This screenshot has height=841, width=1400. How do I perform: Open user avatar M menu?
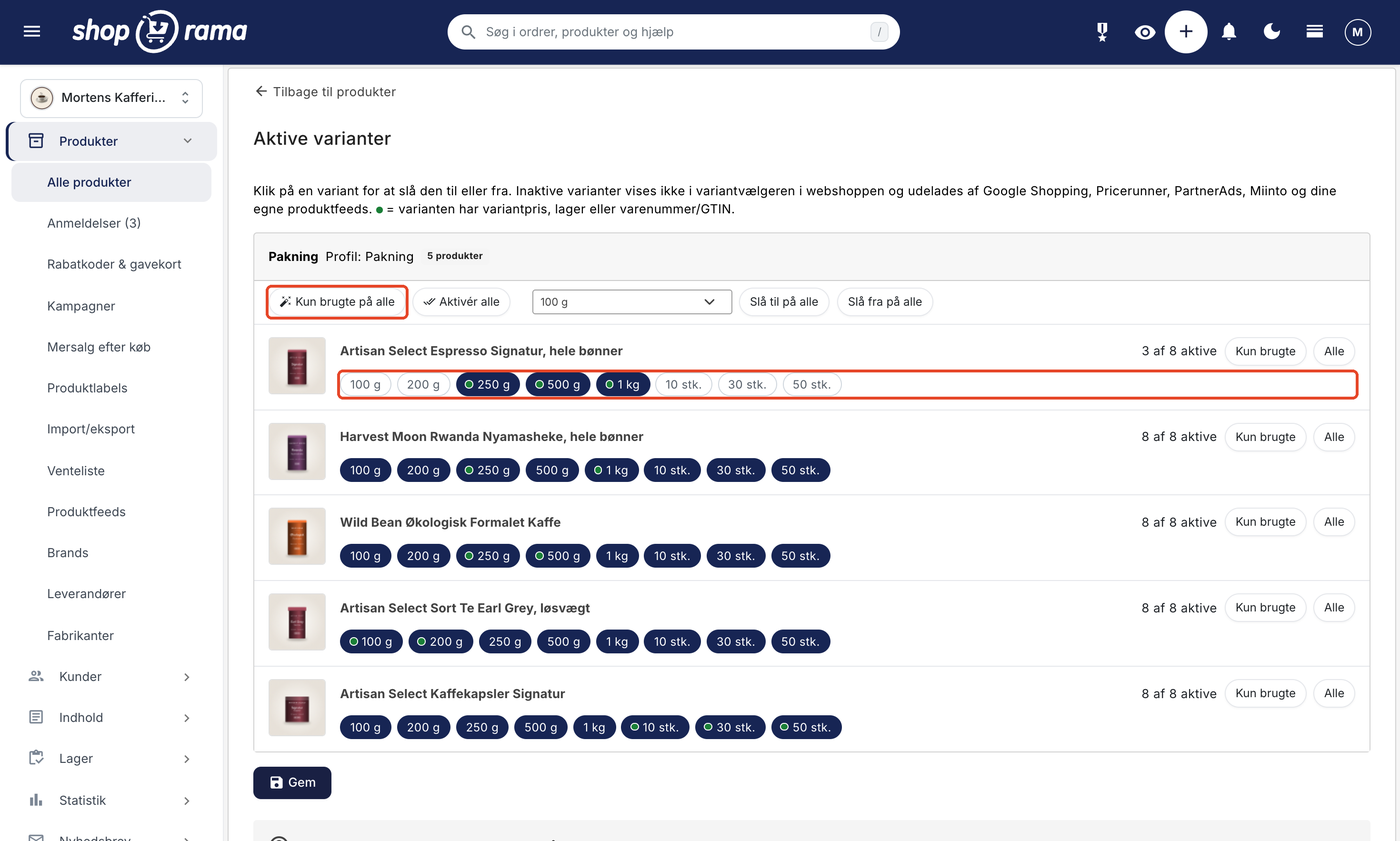[x=1357, y=32]
